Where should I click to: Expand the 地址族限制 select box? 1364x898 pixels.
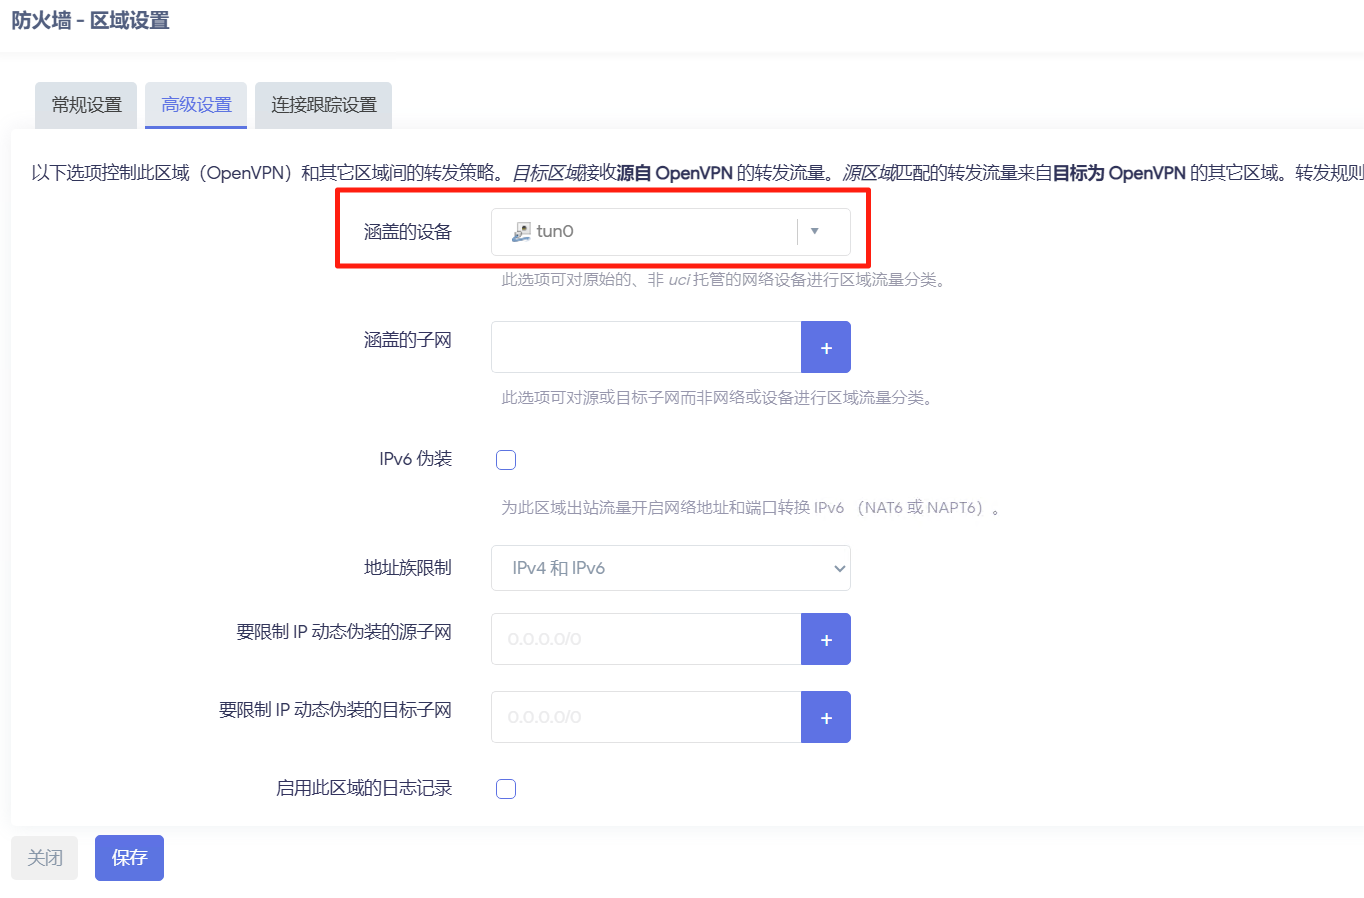click(x=670, y=568)
